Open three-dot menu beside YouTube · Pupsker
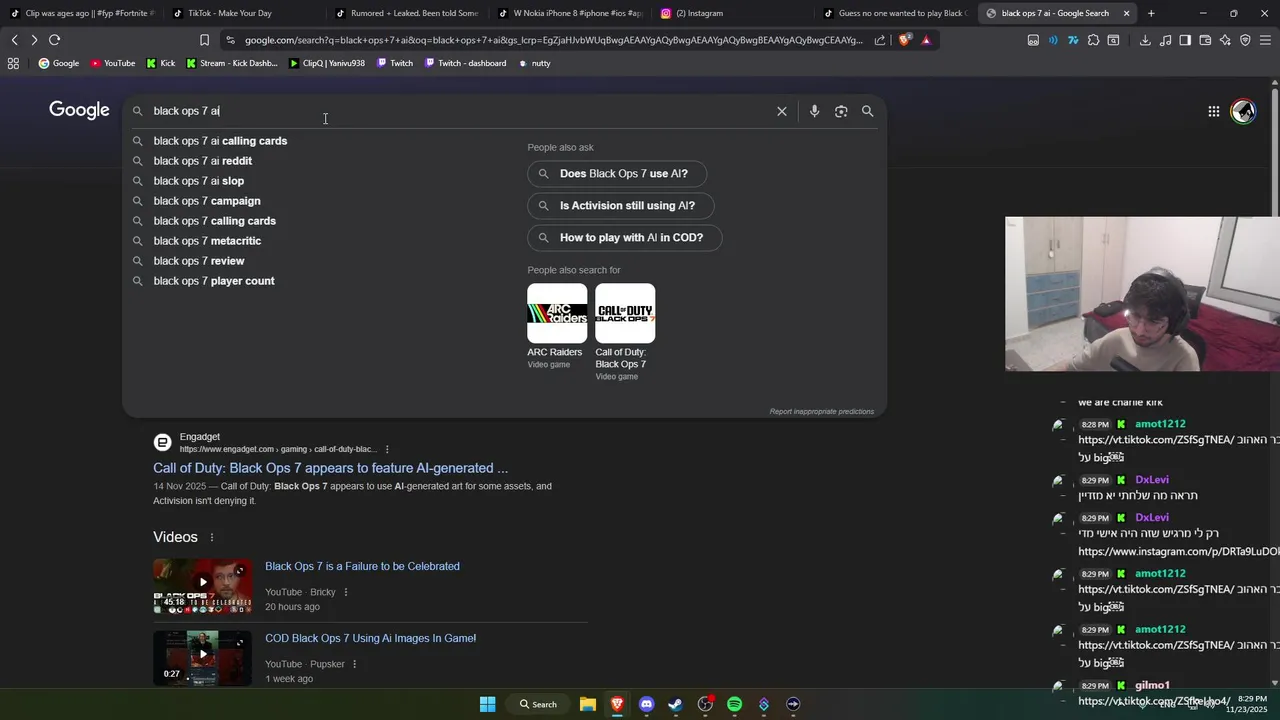1280x720 pixels. 355,665
